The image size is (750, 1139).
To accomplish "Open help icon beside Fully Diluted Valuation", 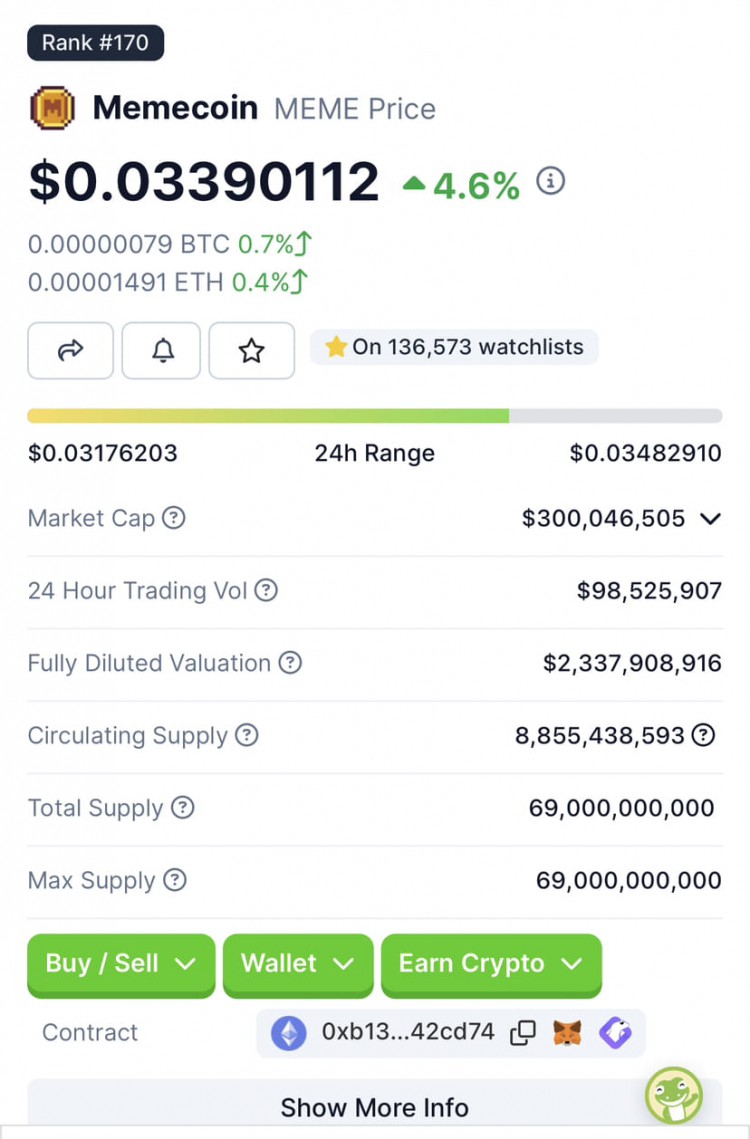I will pos(290,662).
